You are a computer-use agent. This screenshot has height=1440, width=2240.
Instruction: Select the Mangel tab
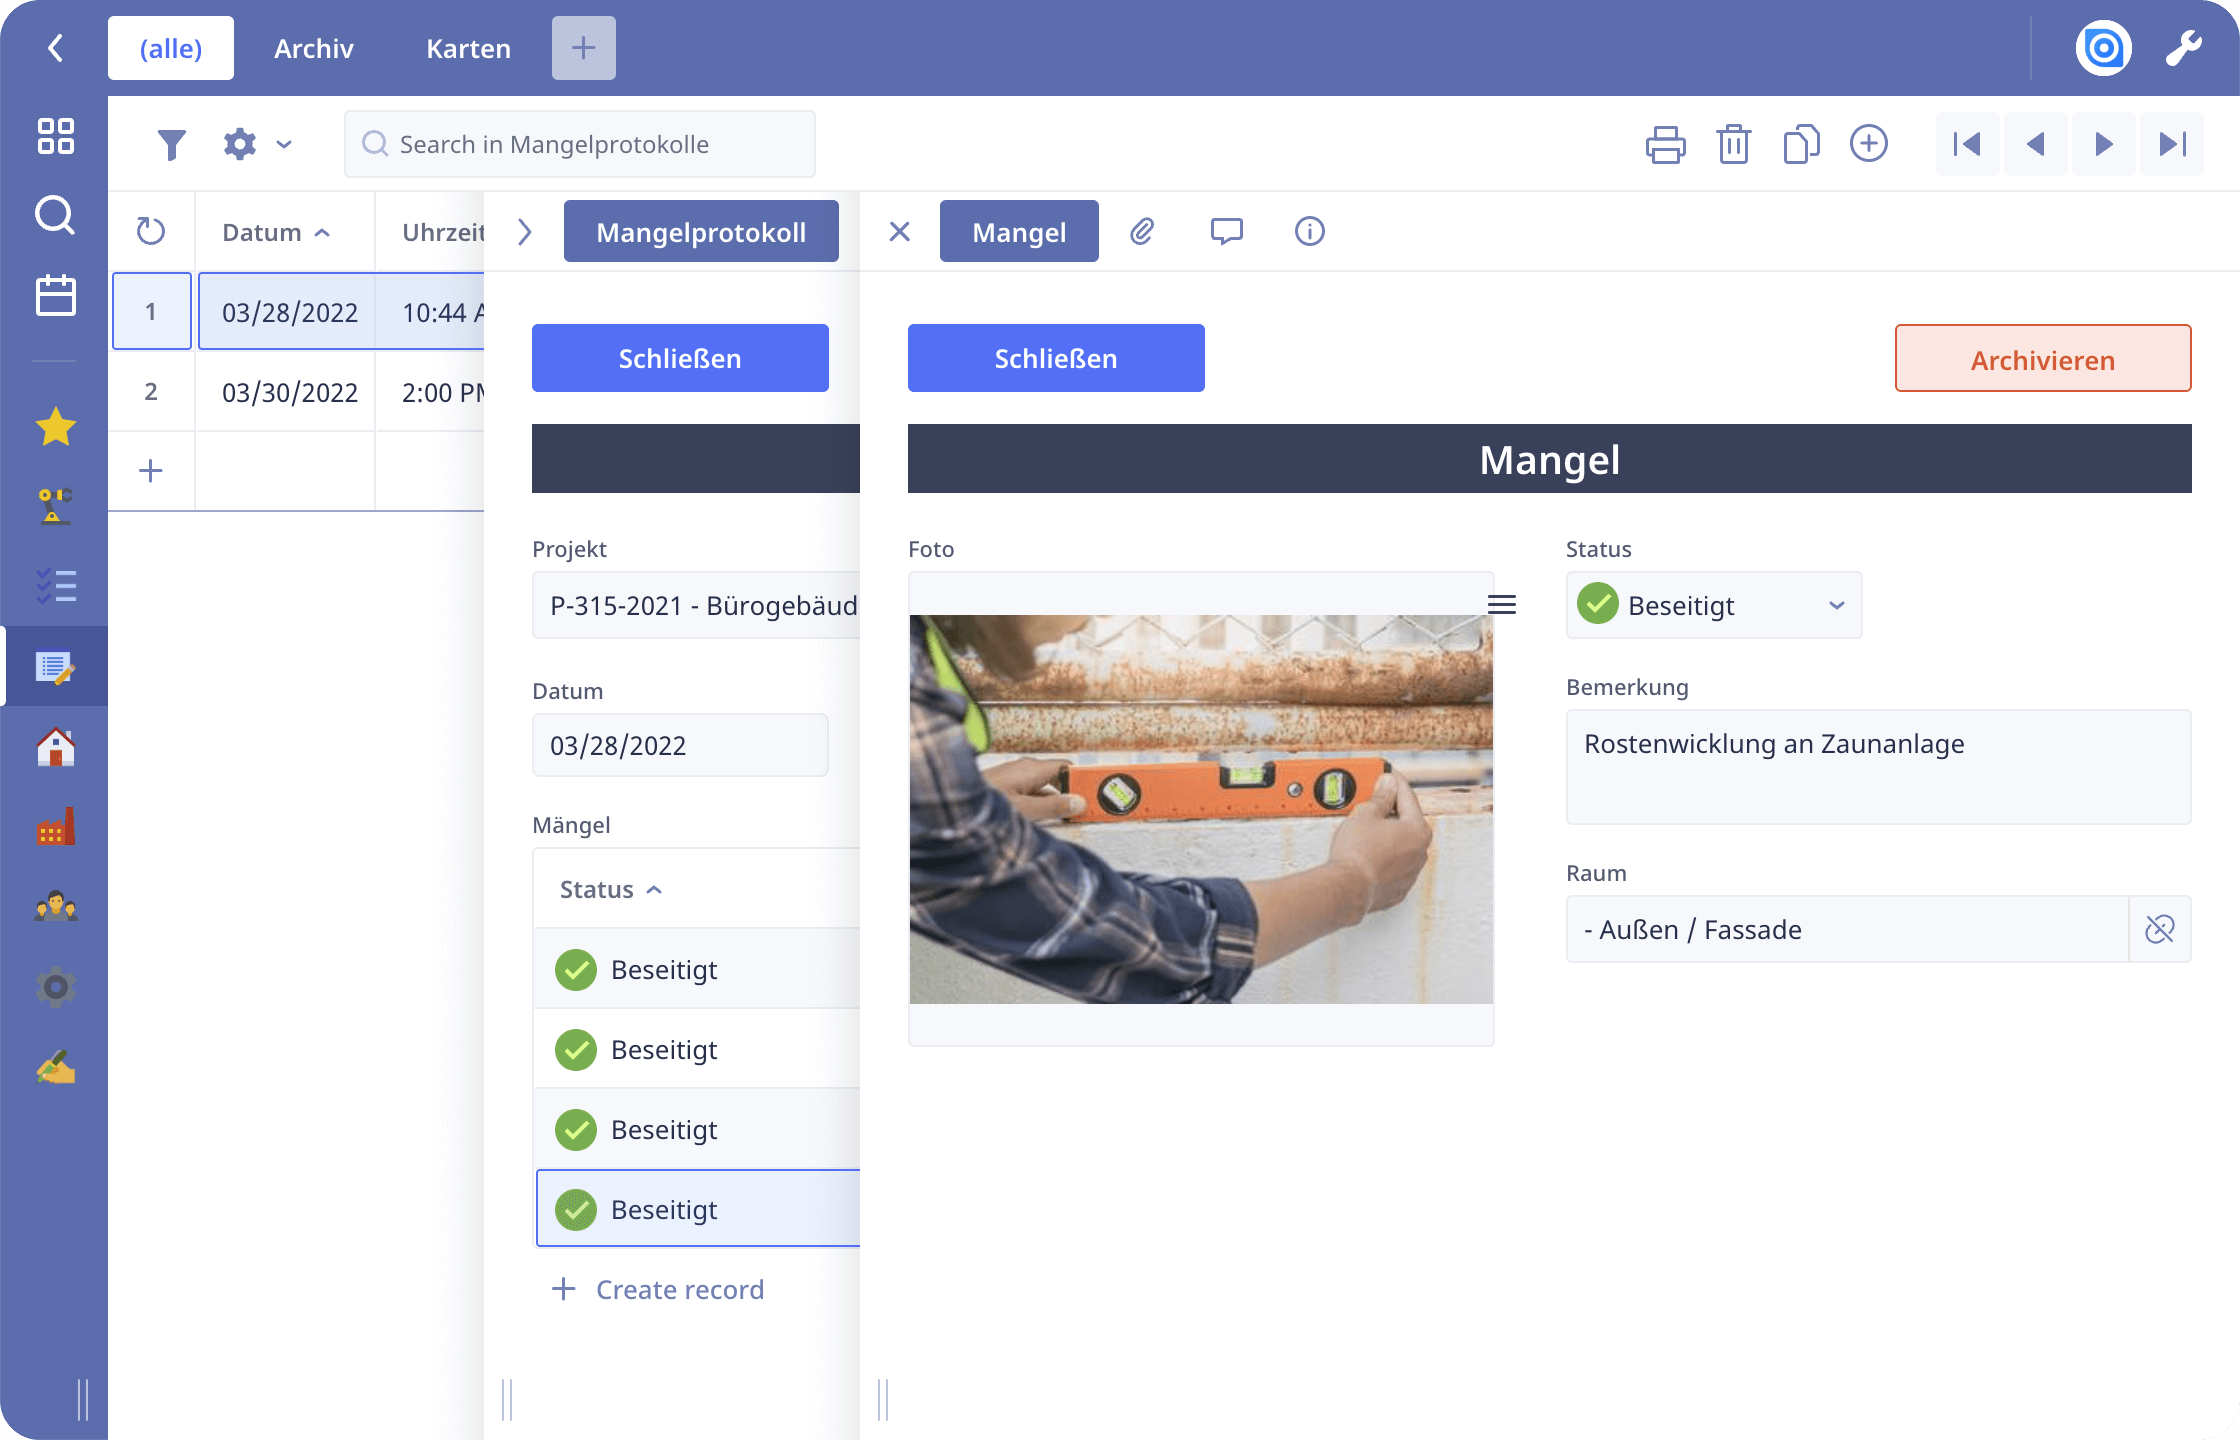tap(1019, 231)
